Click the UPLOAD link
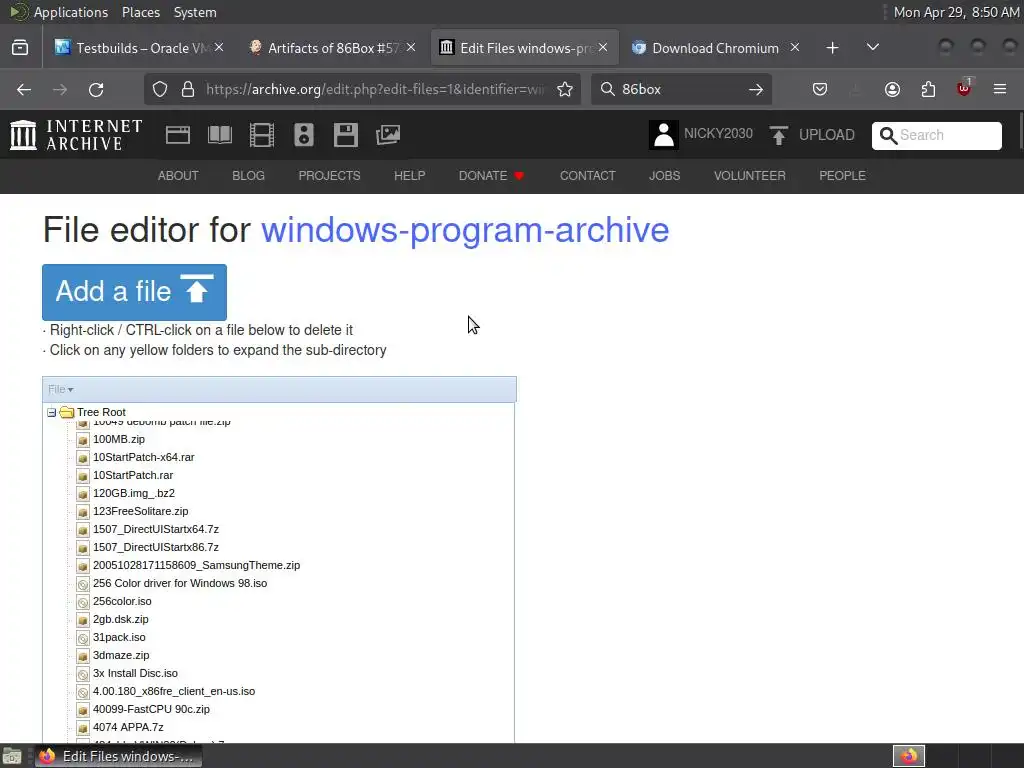Screen dimensions: 1024x768 click(827, 135)
